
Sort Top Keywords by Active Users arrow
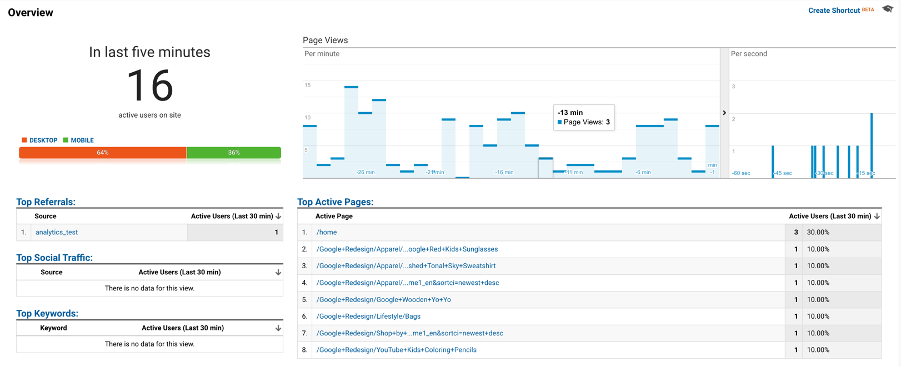pos(278,328)
